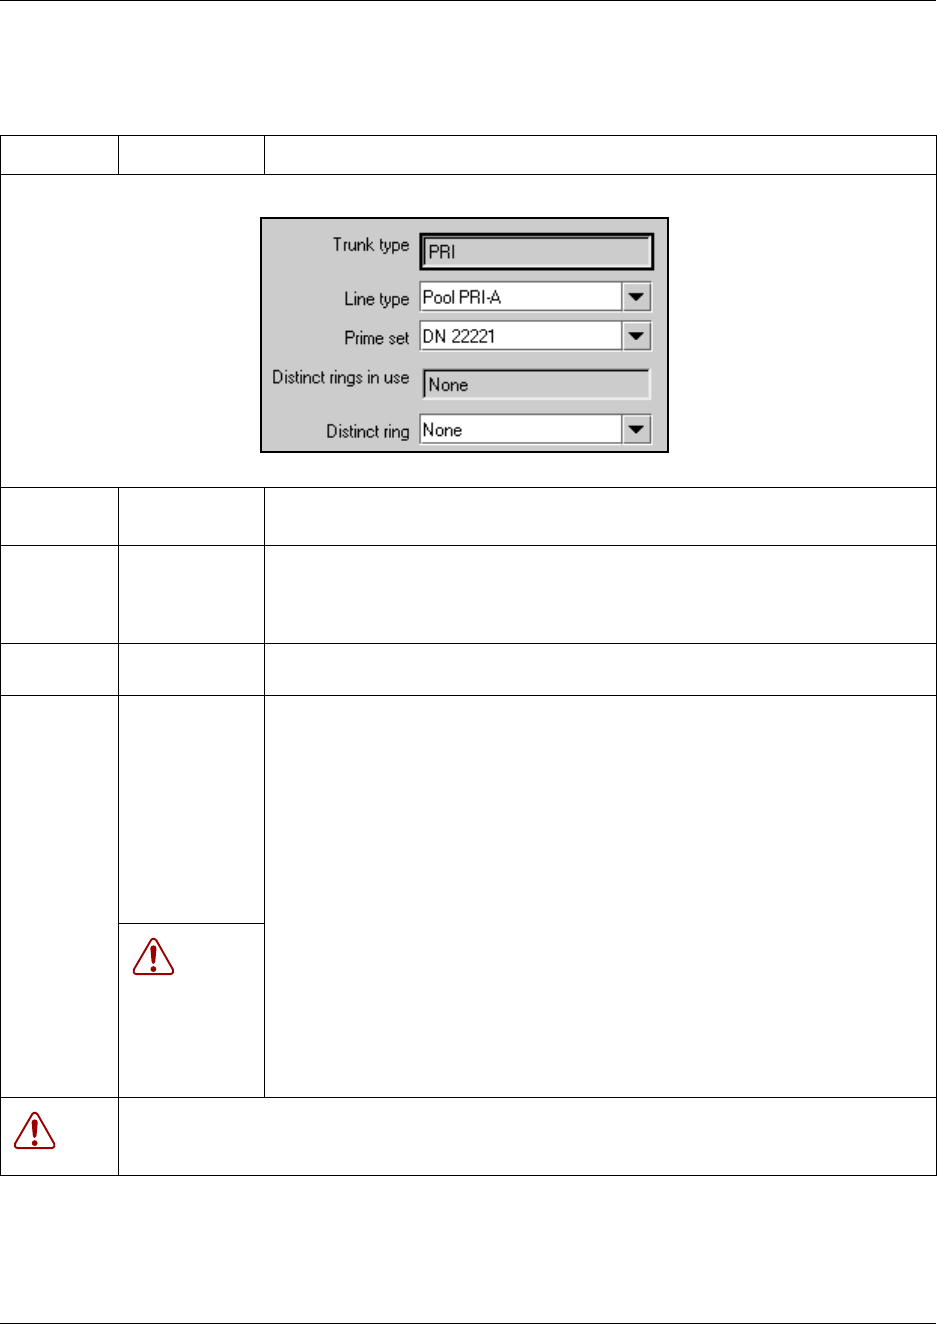
Task: Click the Distinct rings in use label
Action: (340, 378)
